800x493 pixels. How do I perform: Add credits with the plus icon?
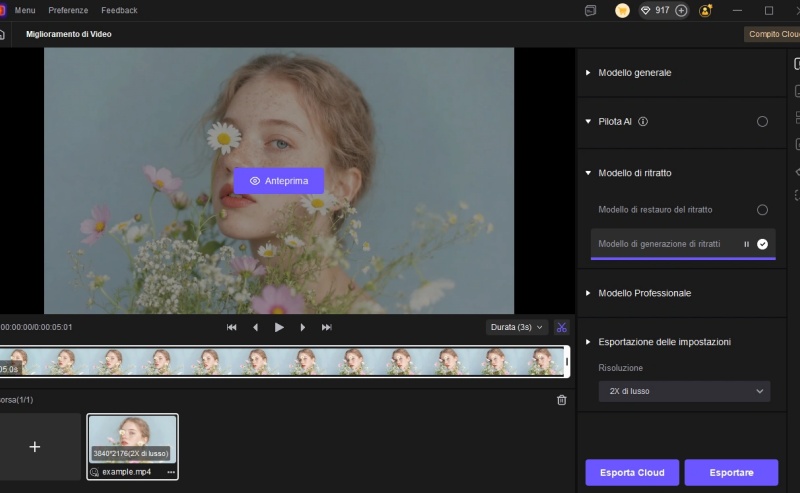(681, 10)
